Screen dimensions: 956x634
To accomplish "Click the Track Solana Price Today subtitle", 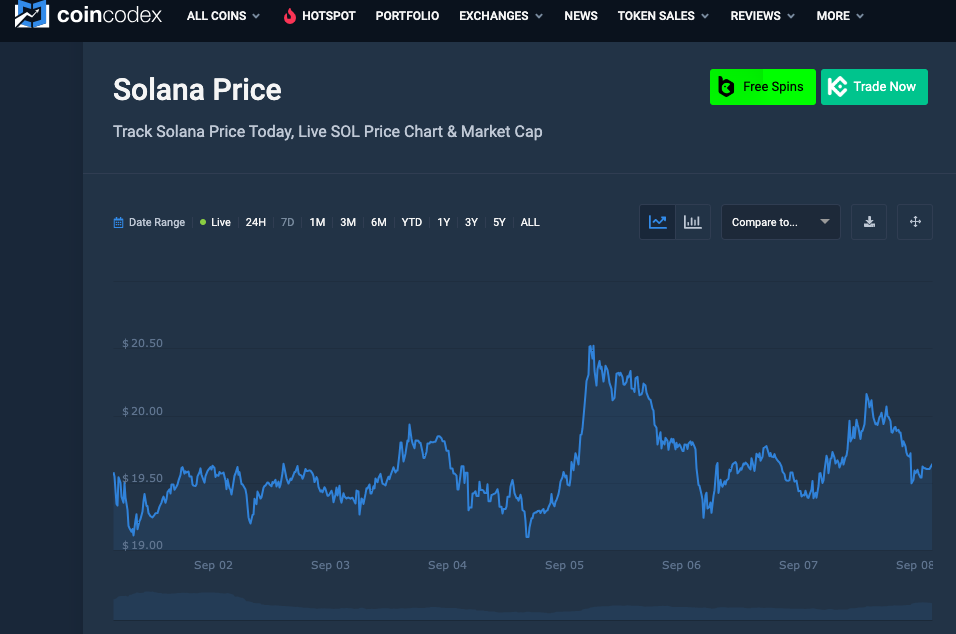I will [x=327, y=132].
